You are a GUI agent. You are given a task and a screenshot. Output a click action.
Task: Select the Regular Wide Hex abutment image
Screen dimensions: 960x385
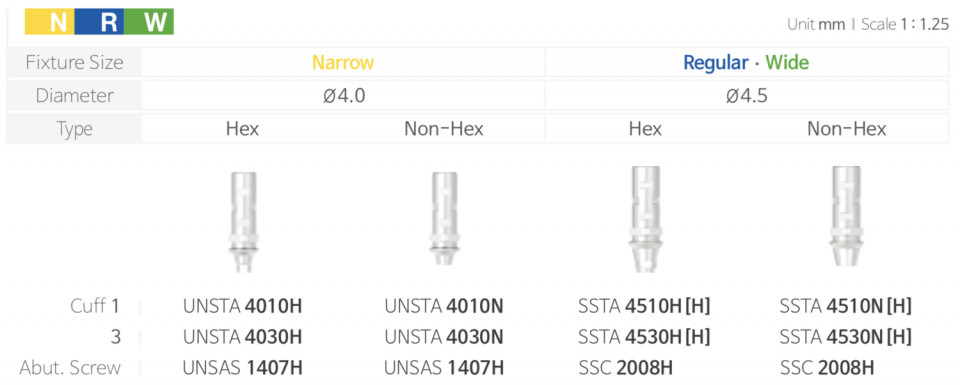(x=645, y=219)
